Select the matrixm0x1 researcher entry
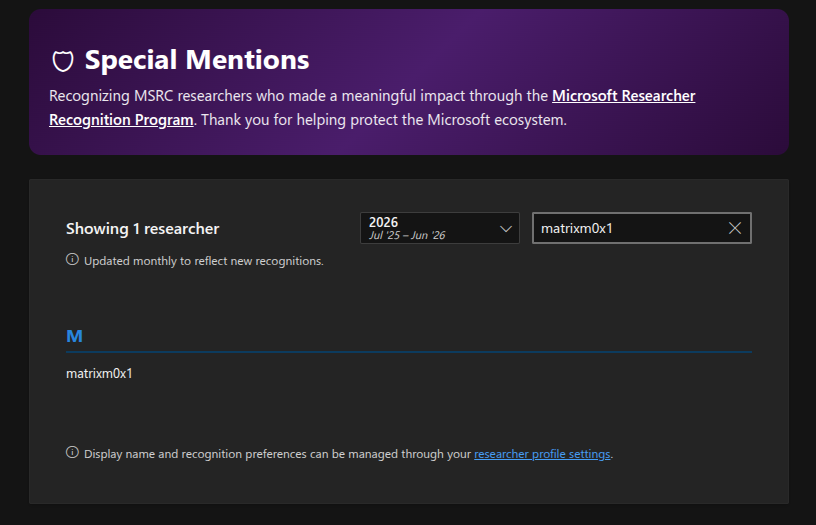816x525 pixels. click(x=99, y=374)
